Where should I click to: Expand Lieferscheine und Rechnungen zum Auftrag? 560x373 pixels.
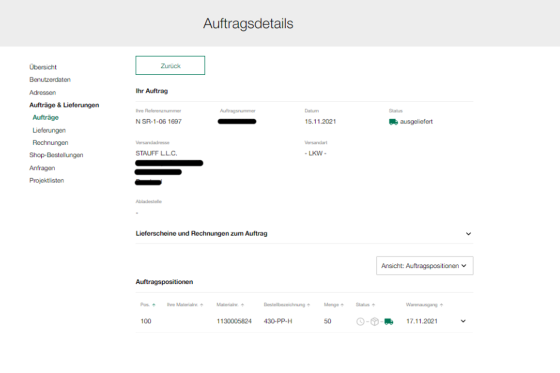468,234
